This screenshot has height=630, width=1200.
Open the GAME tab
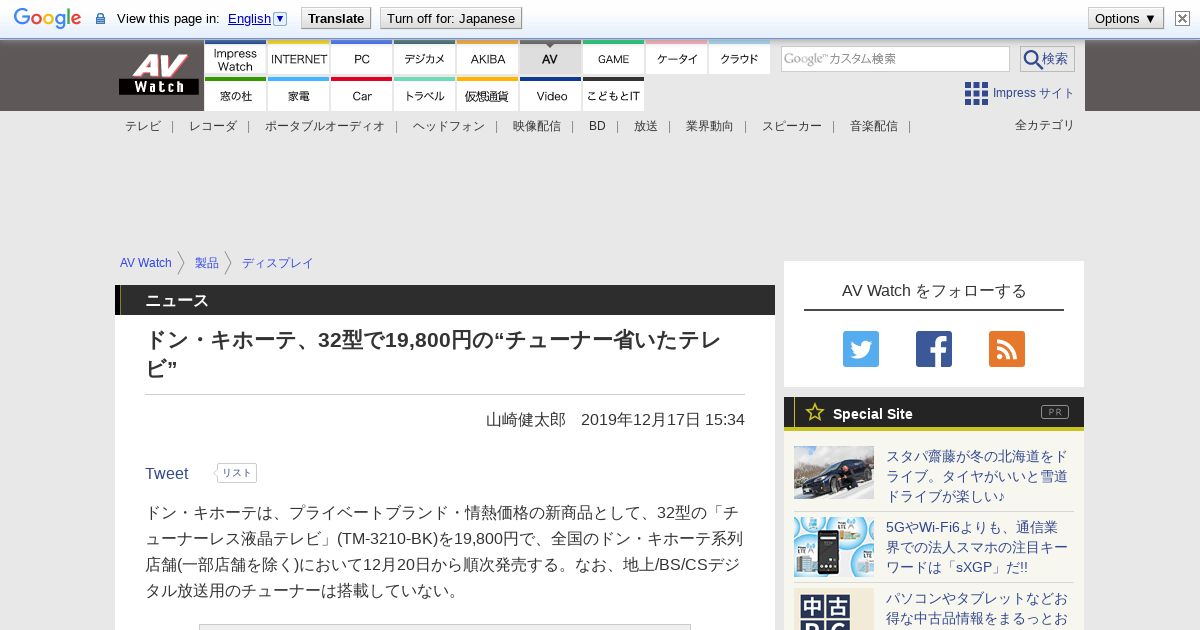614,58
